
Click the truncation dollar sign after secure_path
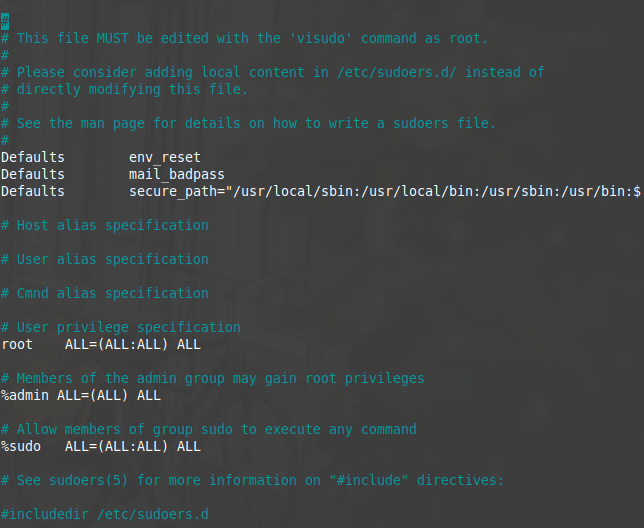pyautogui.click(x=637, y=191)
